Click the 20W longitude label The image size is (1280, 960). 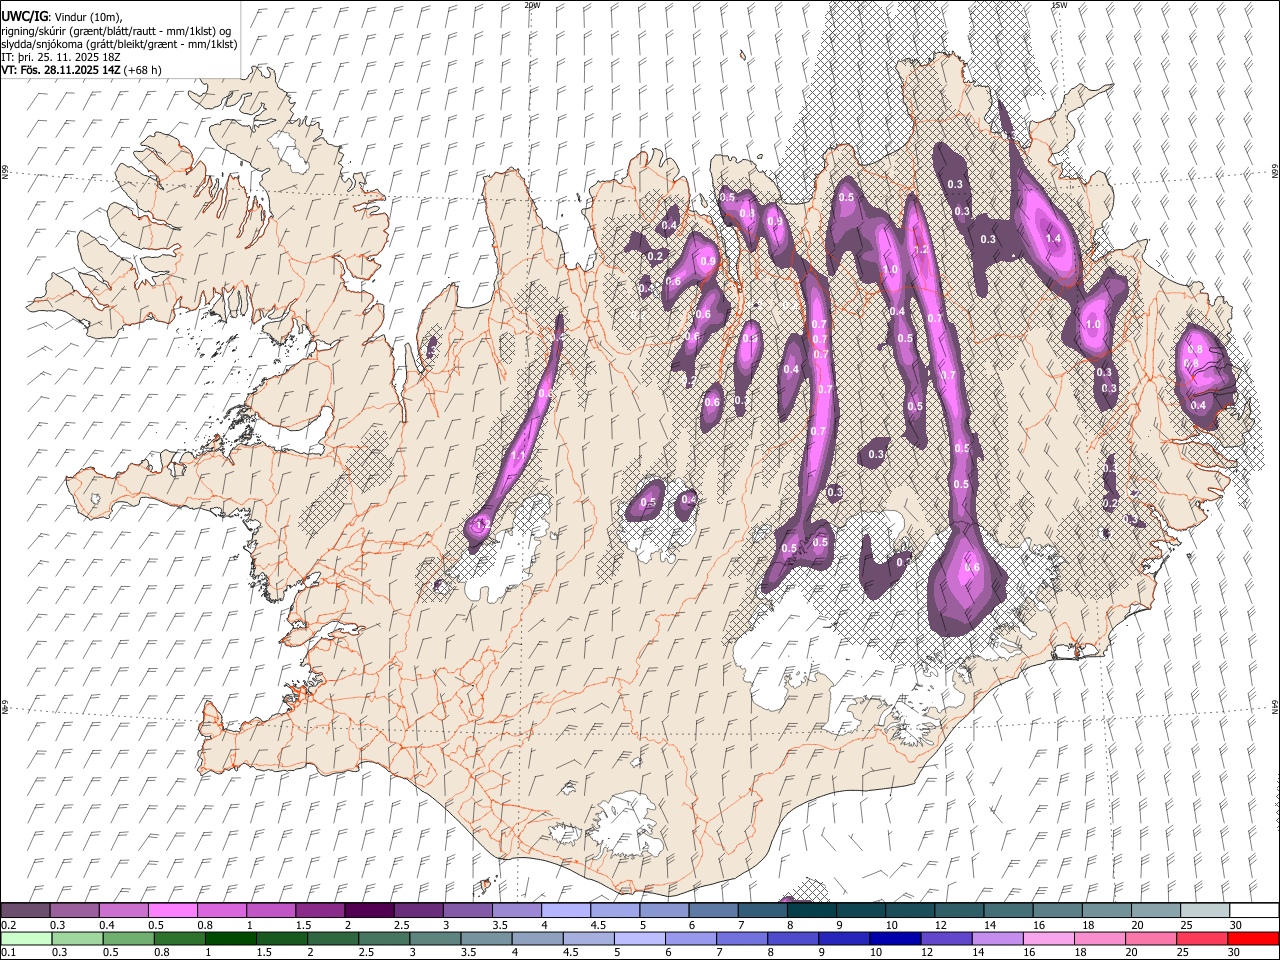pyautogui.click(x=532, y=5)
